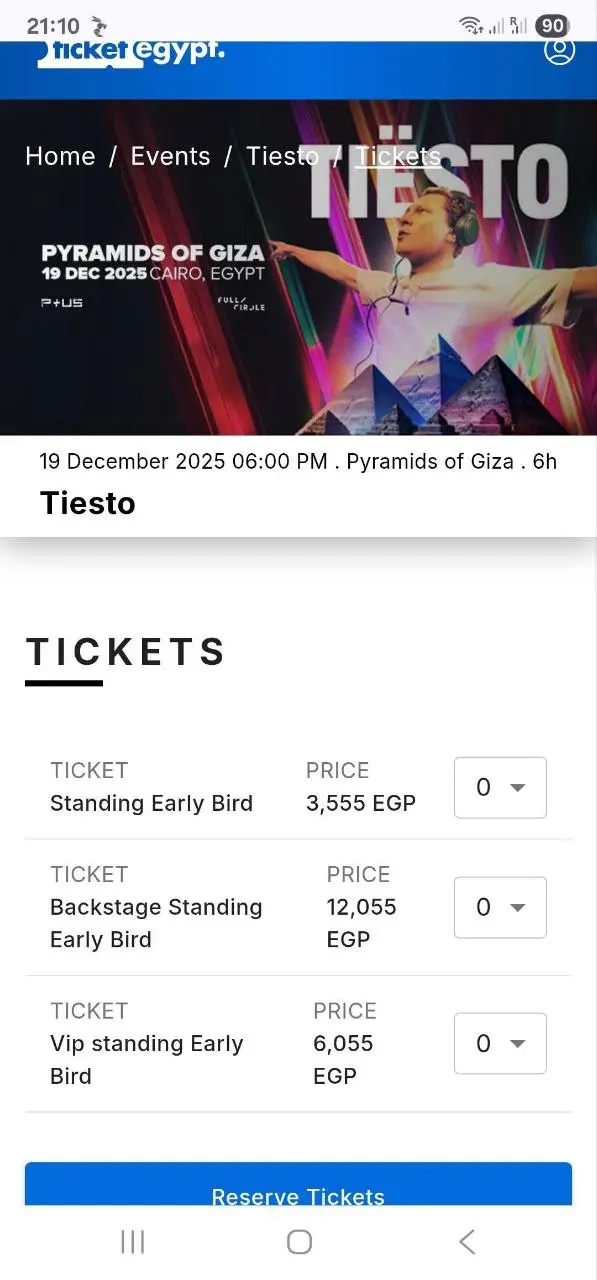Tap the mobile signal strength icon
Screen dimensions: 597x1280
click(497, 25)
